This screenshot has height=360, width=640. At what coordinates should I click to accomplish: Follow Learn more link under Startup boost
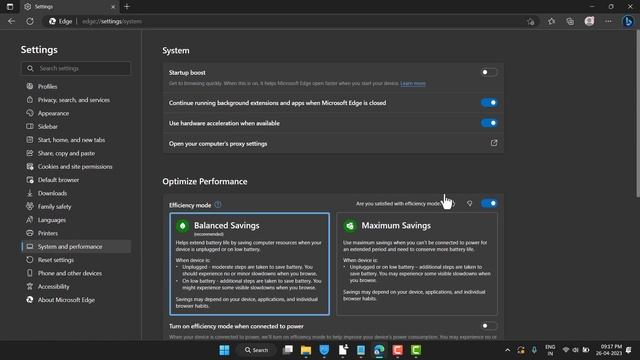coord(413,83)
